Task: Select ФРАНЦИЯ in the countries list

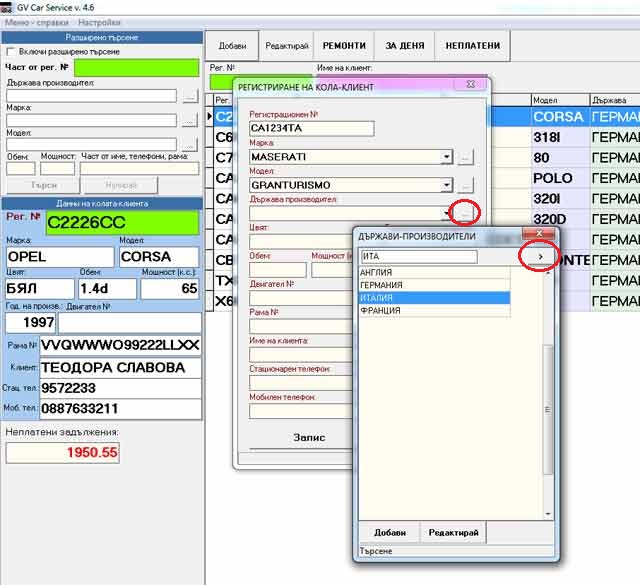Action: (434, 311)
